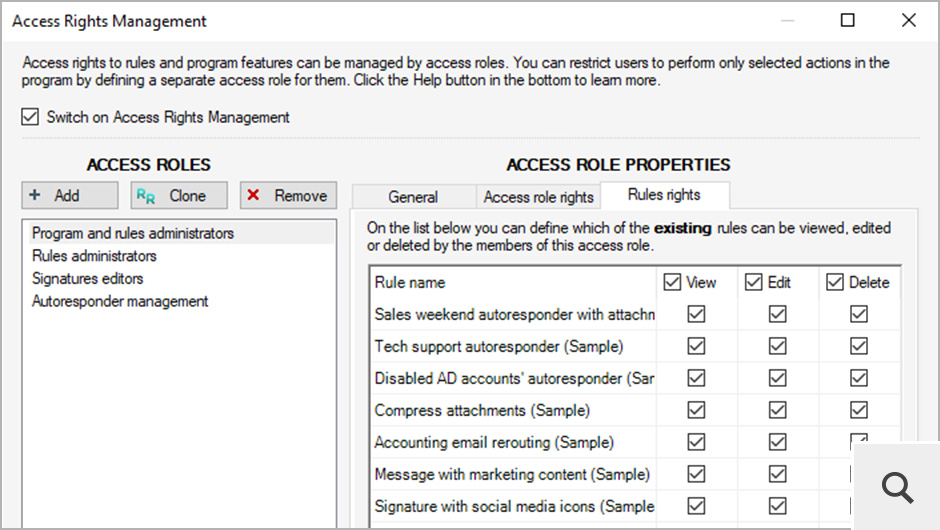The height and width of the screenshot is (530, 940).
Task: Uncheck Delete for Sales weekend autoresponder
Action: pyautogui.click(x=858, y=314)
